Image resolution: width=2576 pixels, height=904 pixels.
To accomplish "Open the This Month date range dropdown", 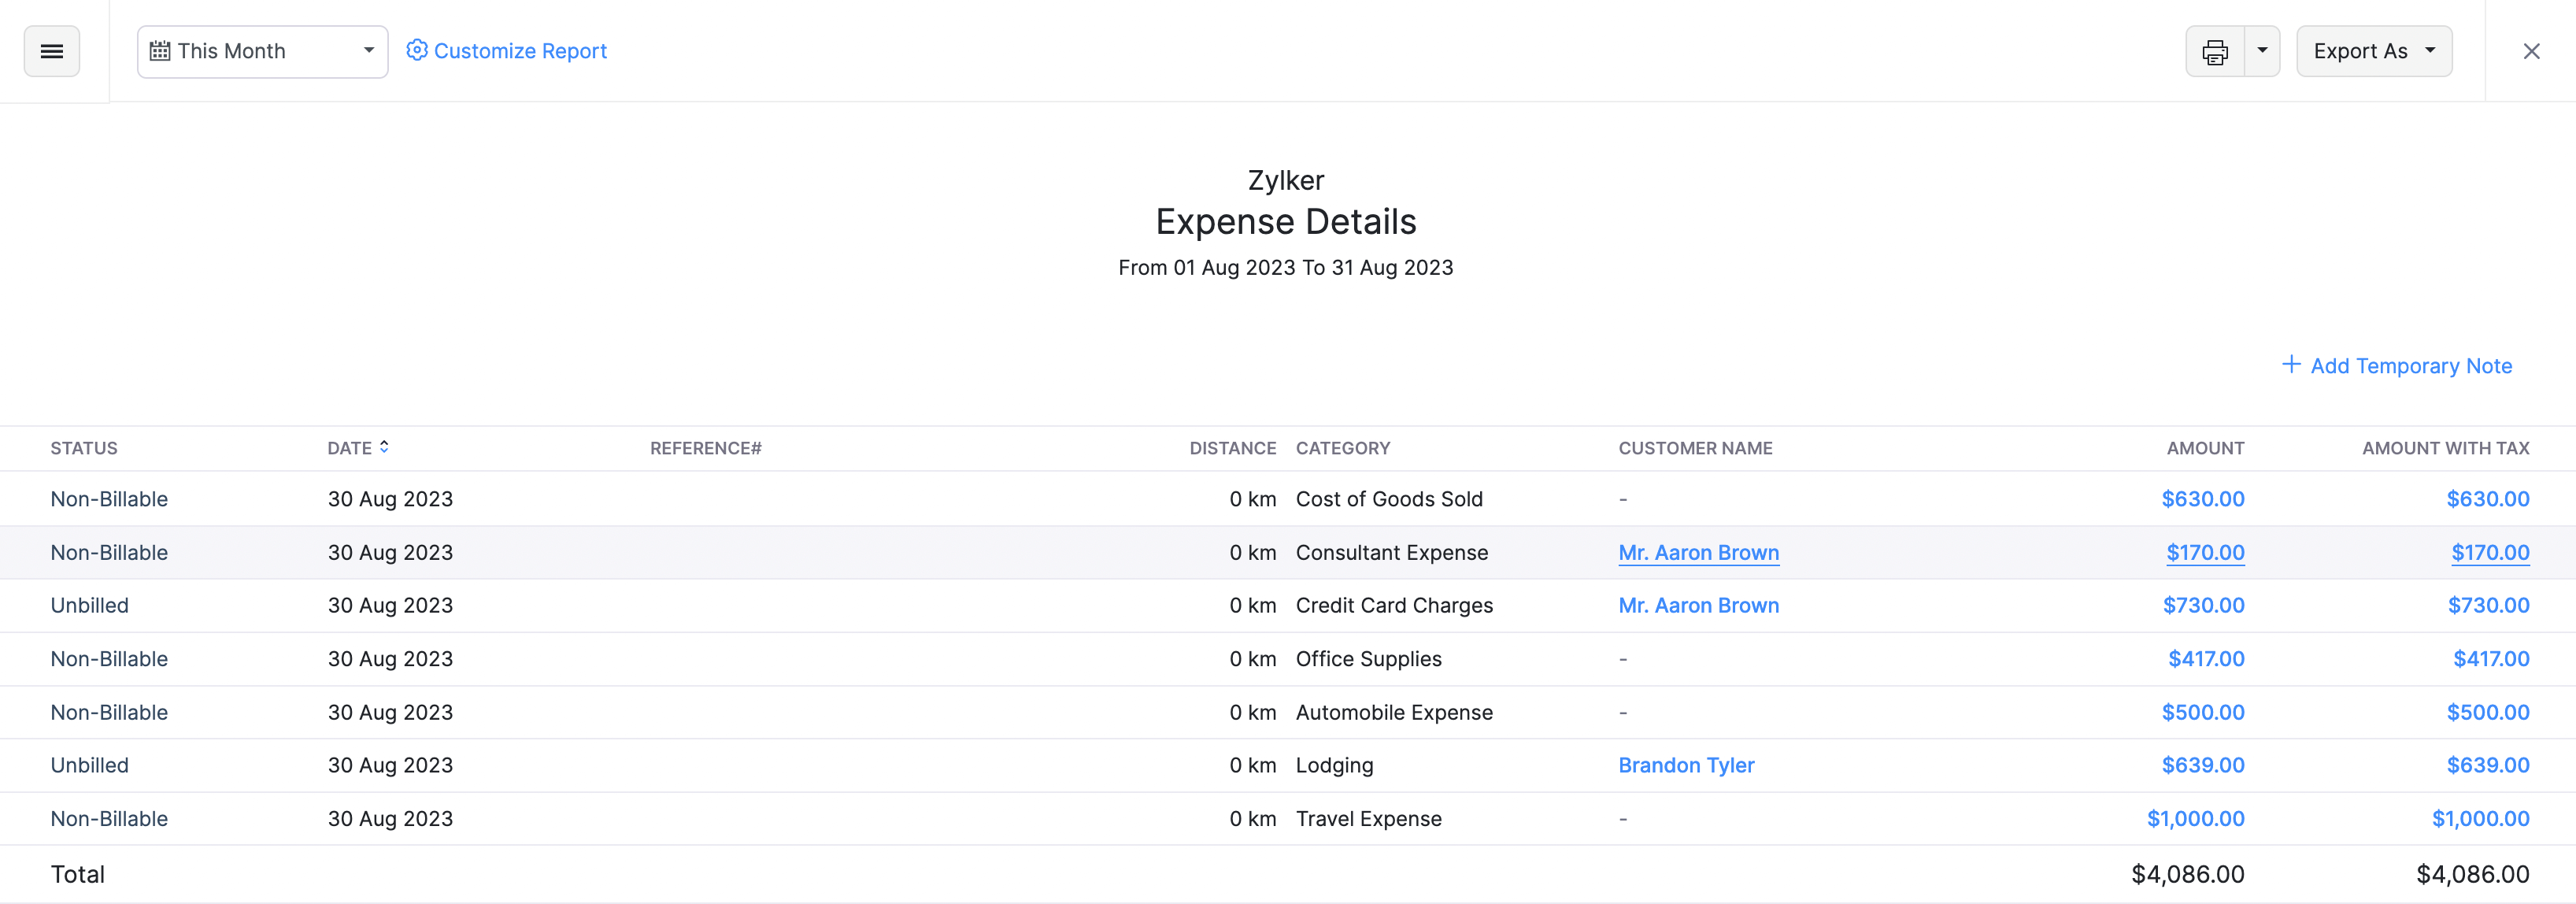I will 262,50.
